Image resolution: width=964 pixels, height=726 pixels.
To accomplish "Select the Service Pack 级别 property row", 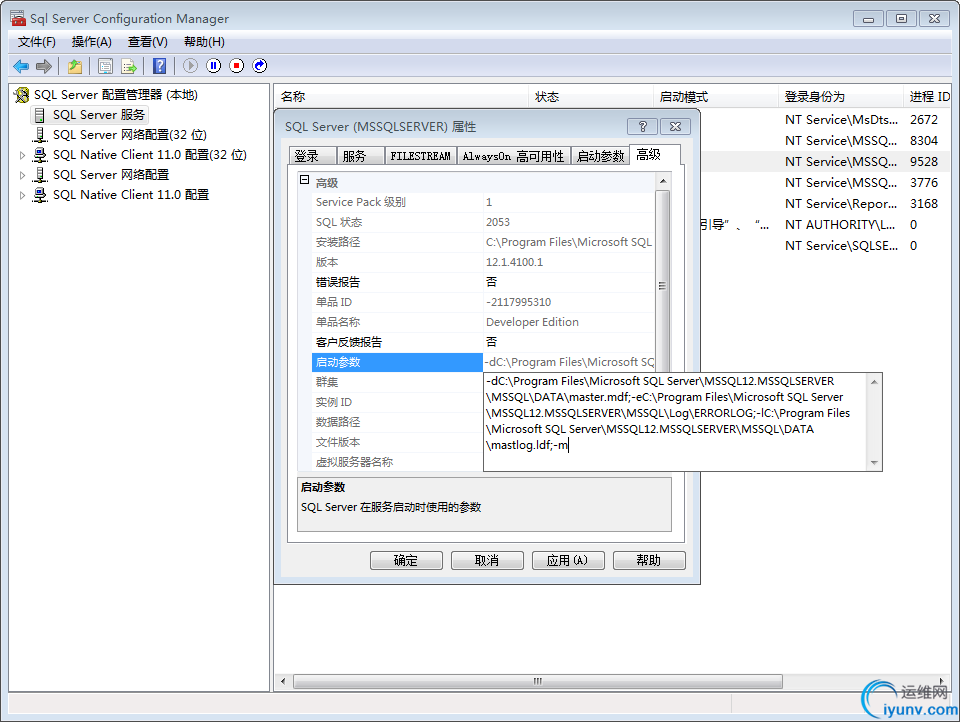I will 483,202.
